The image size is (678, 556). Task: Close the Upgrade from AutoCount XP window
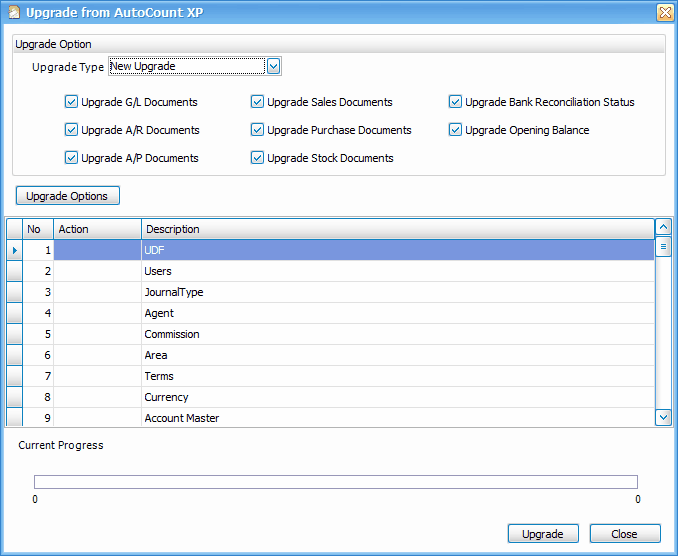664,12
